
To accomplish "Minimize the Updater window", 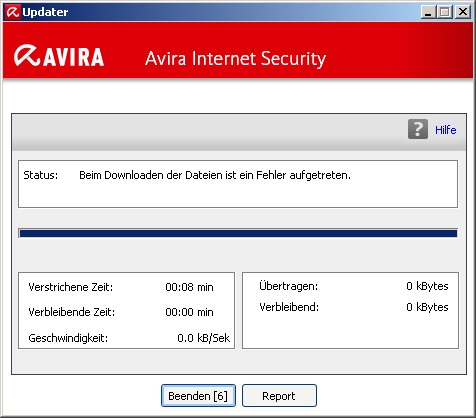I will [x=429, y=12].
